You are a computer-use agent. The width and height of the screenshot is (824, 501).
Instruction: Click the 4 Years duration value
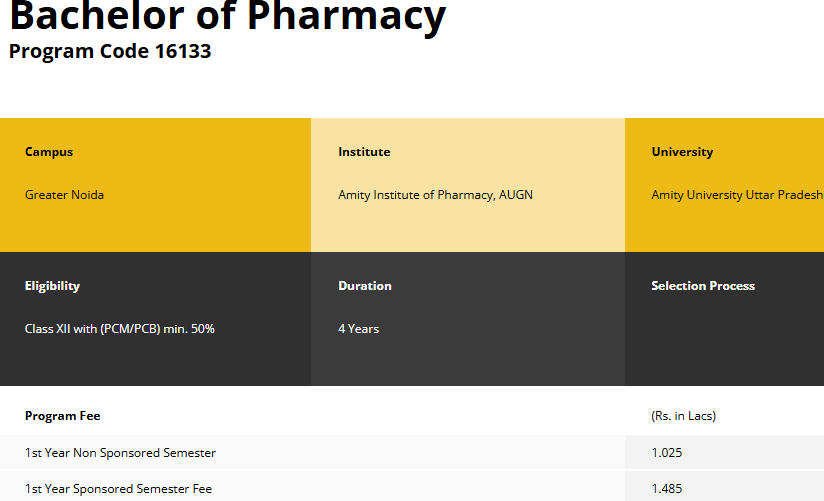[358, 329]
